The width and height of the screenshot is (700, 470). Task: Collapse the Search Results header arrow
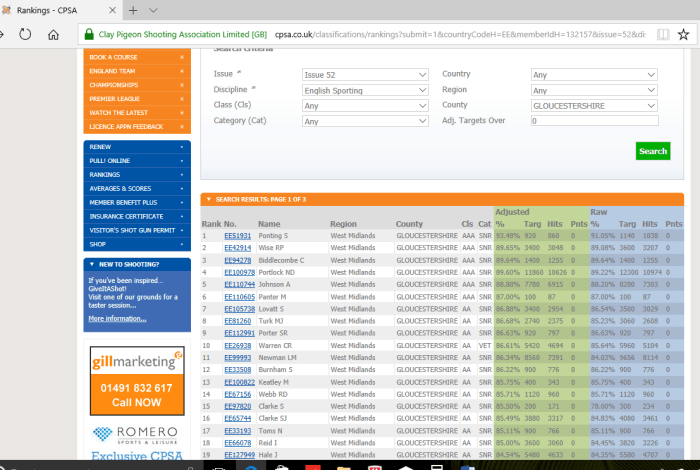tap(208, 199)
